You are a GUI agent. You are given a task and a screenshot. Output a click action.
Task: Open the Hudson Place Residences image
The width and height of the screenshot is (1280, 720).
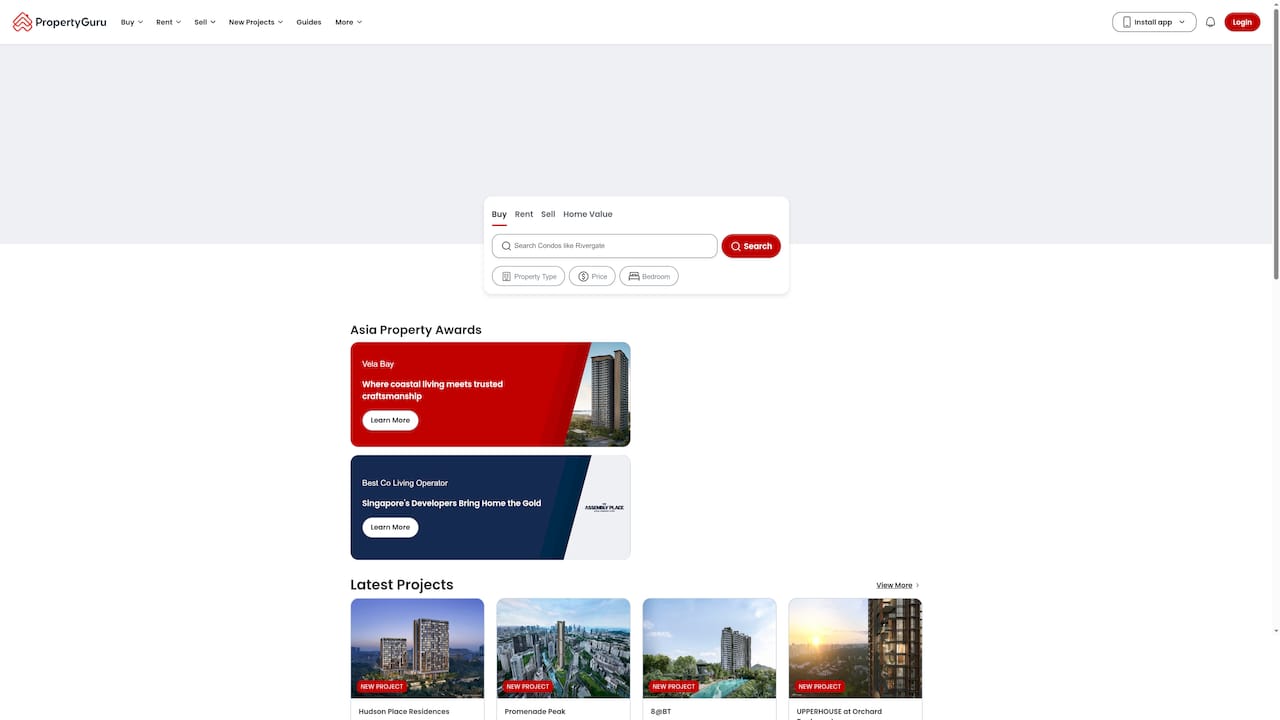point(417,648)
